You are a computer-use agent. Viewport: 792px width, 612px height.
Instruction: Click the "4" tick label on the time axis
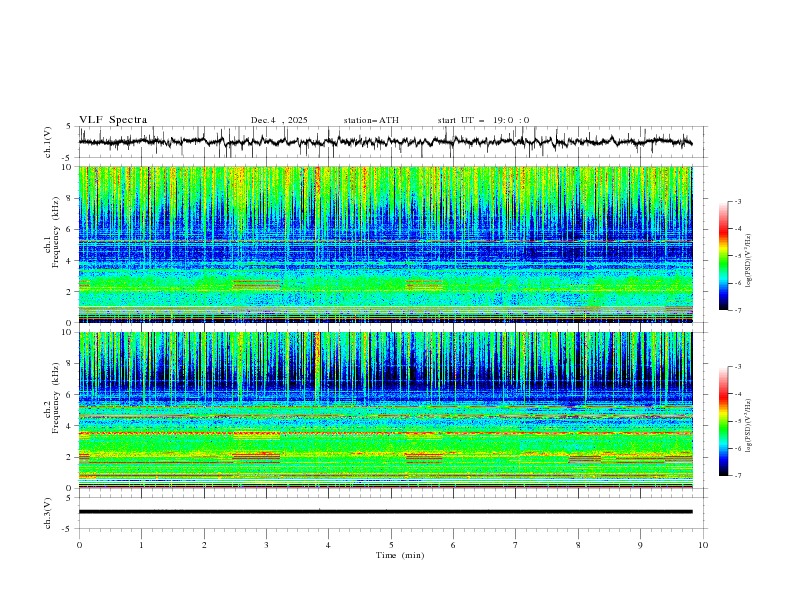328,545
